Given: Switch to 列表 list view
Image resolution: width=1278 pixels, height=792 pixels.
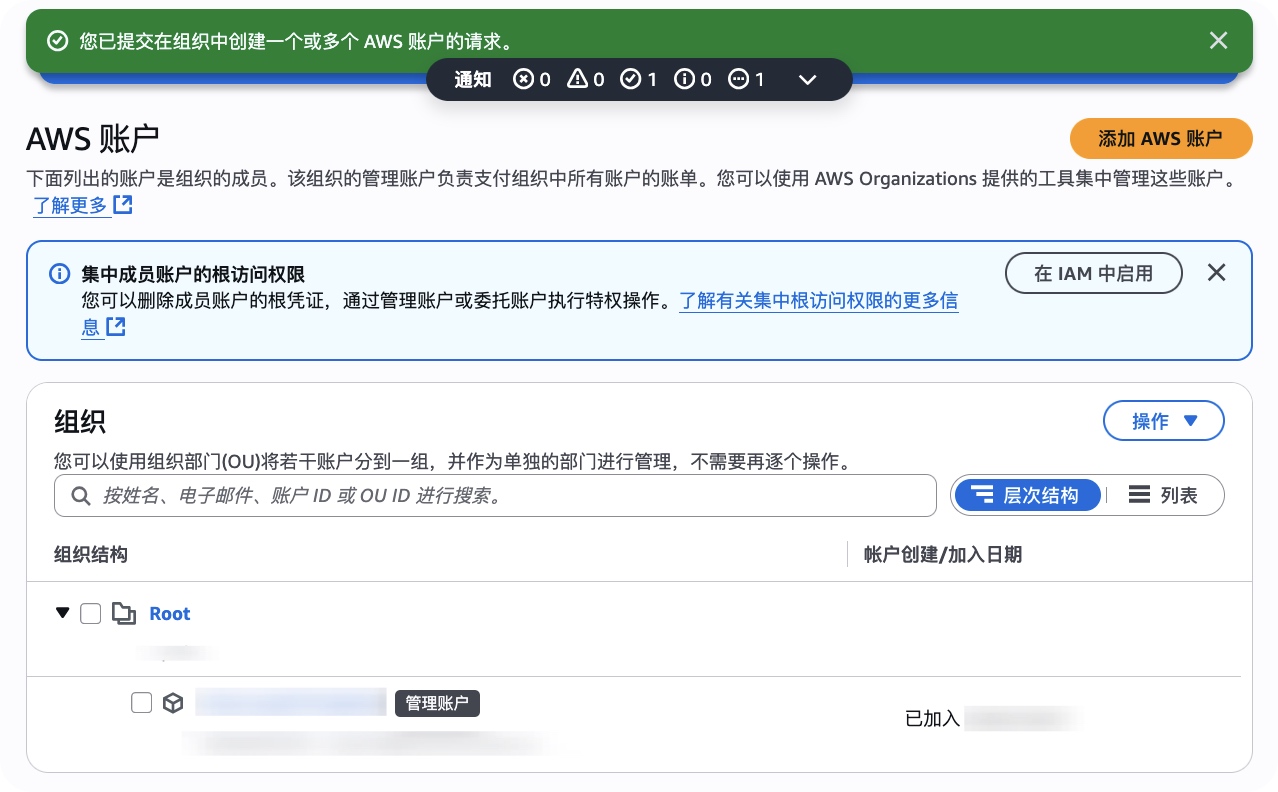Looking at the screenshot, I should [1163, 495].
